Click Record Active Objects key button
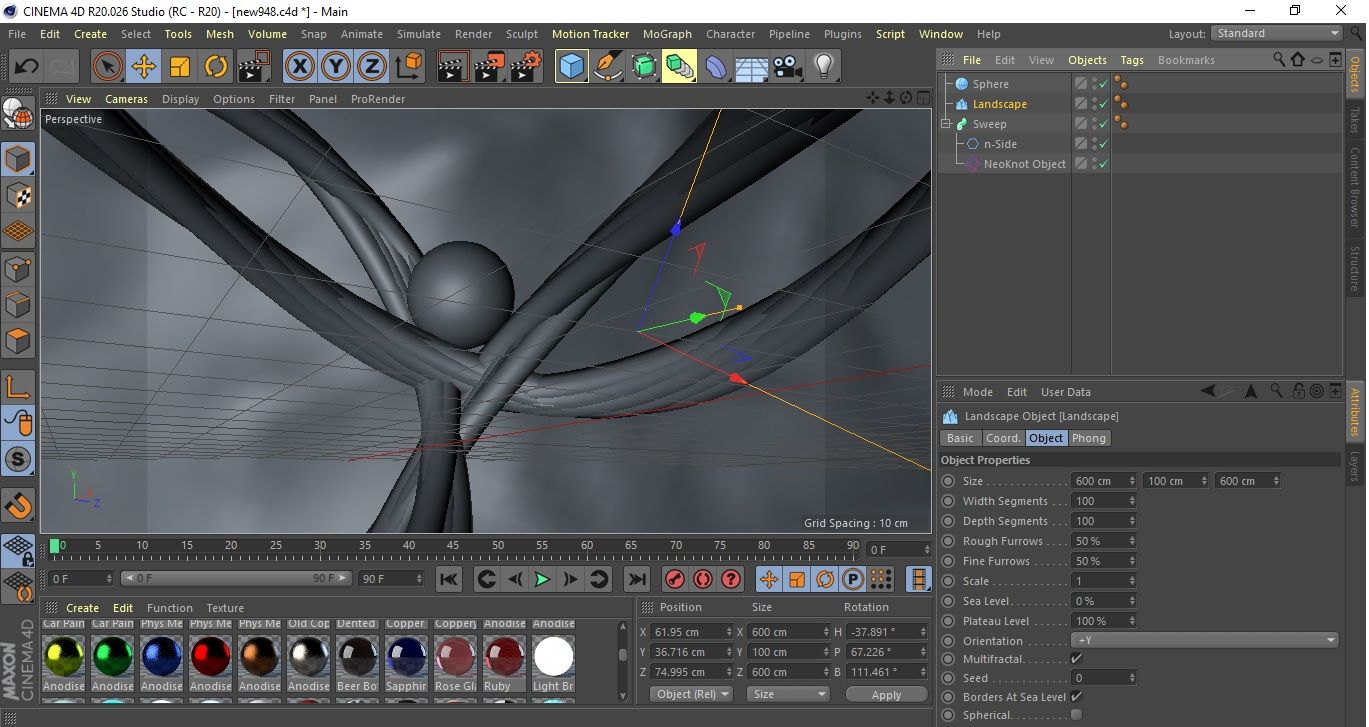This screenshot has height=727, width=1369. pyautogui.click(x=675, y=579)
